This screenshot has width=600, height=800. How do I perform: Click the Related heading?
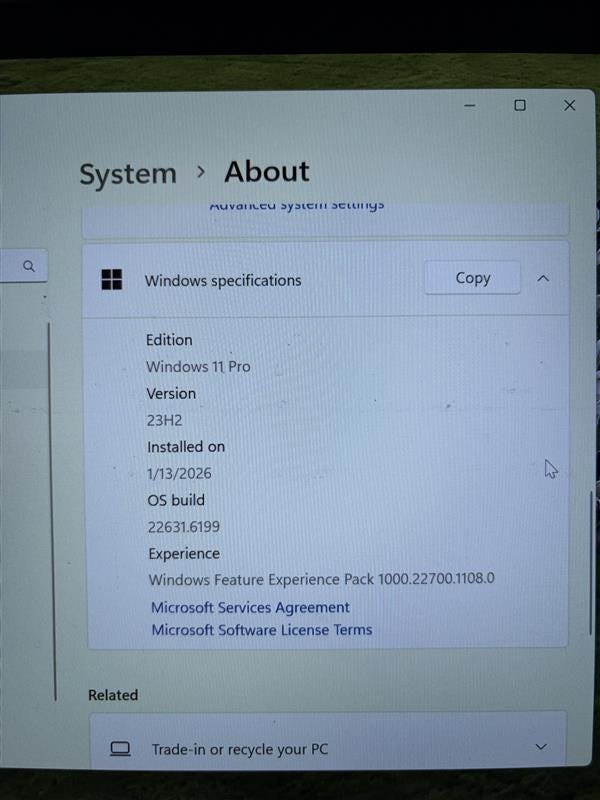tap(113, 695)
